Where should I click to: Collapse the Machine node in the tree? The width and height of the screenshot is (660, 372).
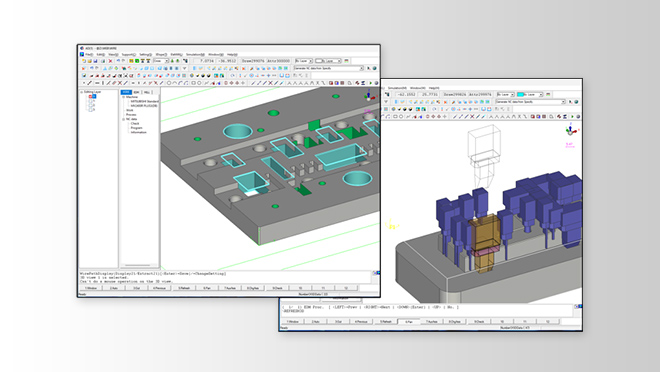(123, 97)
